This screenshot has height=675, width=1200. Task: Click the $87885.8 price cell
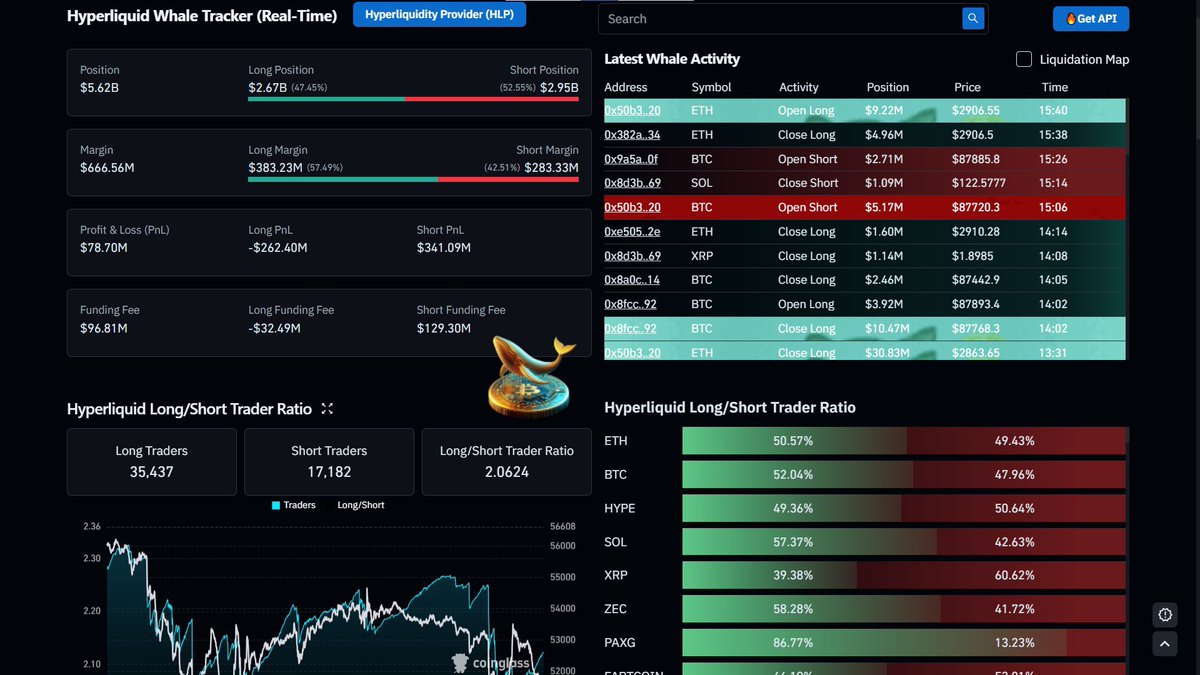coord(976,159)
